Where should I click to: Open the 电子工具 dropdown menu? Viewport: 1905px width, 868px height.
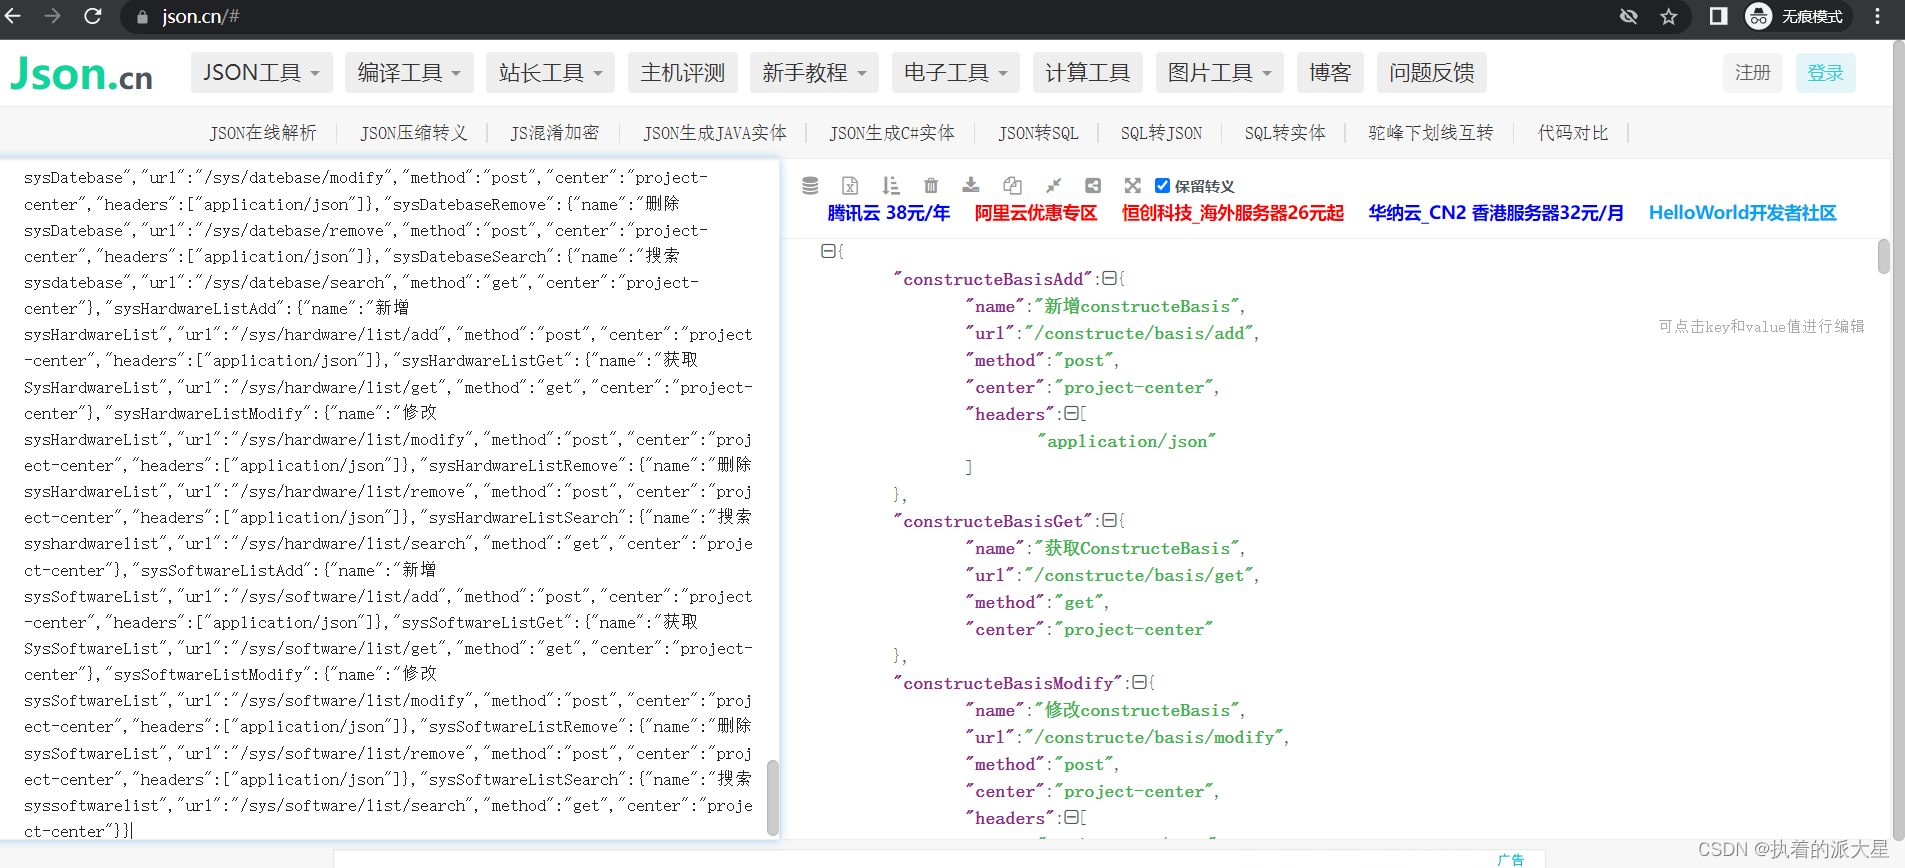coord(956,73)
